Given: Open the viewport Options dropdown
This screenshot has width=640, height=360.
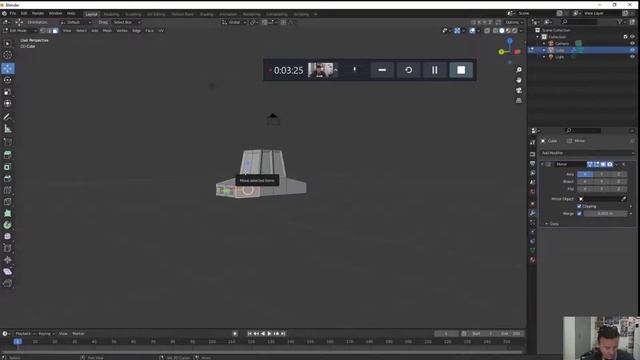Looking at the screenshot, I should [x=514, y=22].
